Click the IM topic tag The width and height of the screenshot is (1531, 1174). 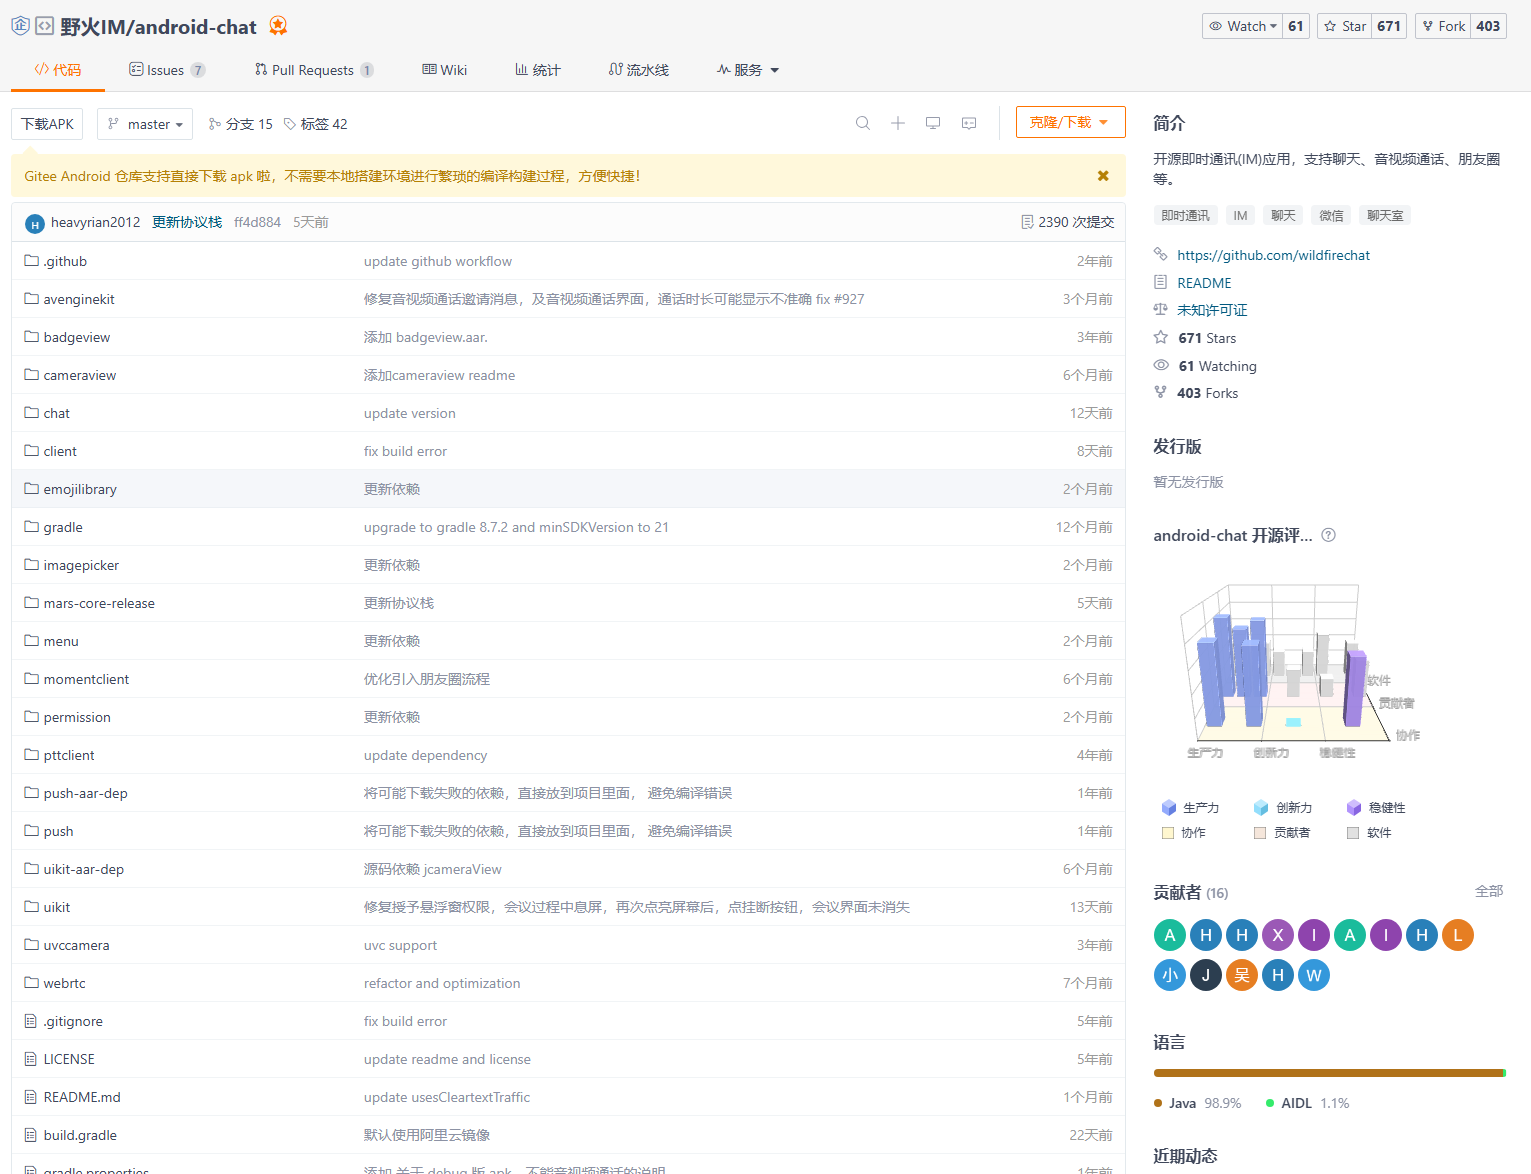pyautogui.click(x=1240, y=215)
